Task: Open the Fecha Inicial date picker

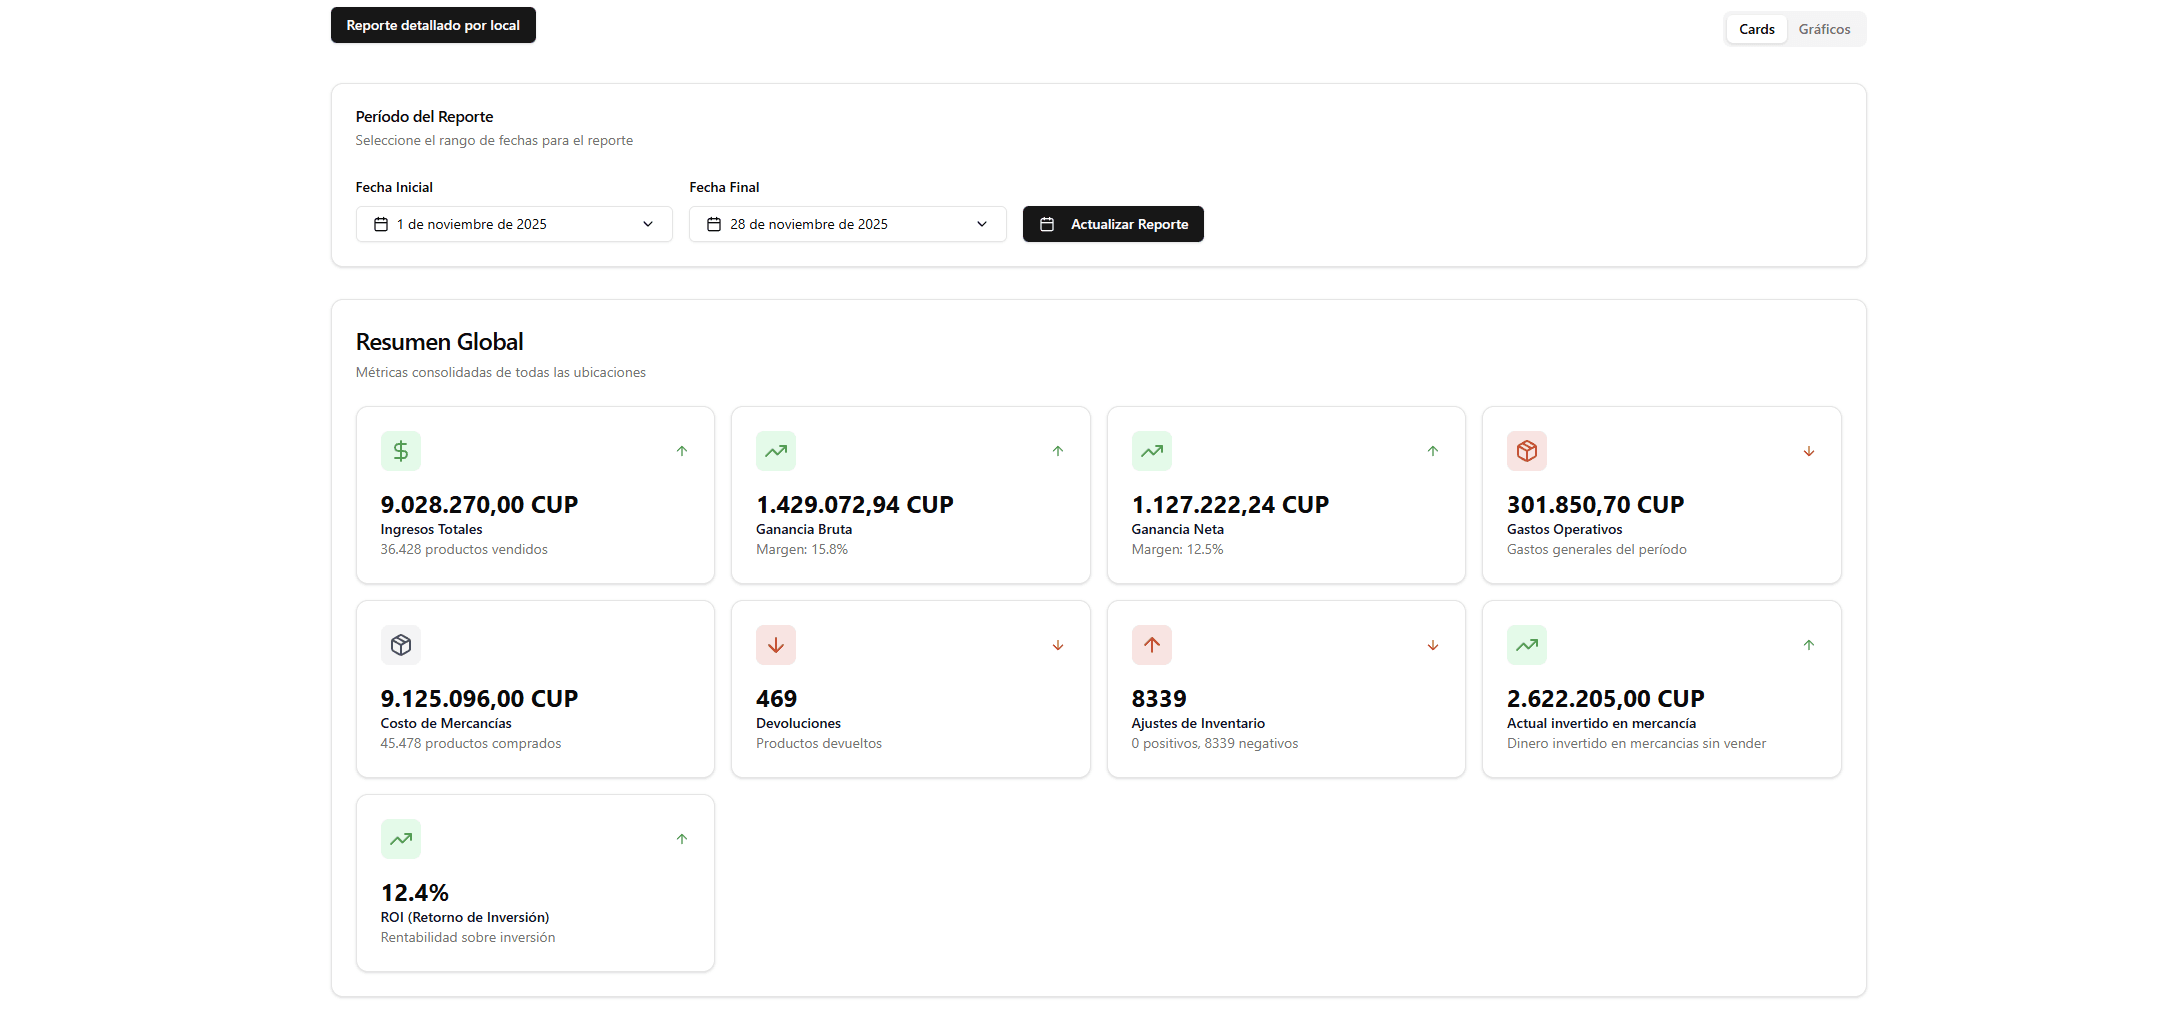Action: point(513,224)
